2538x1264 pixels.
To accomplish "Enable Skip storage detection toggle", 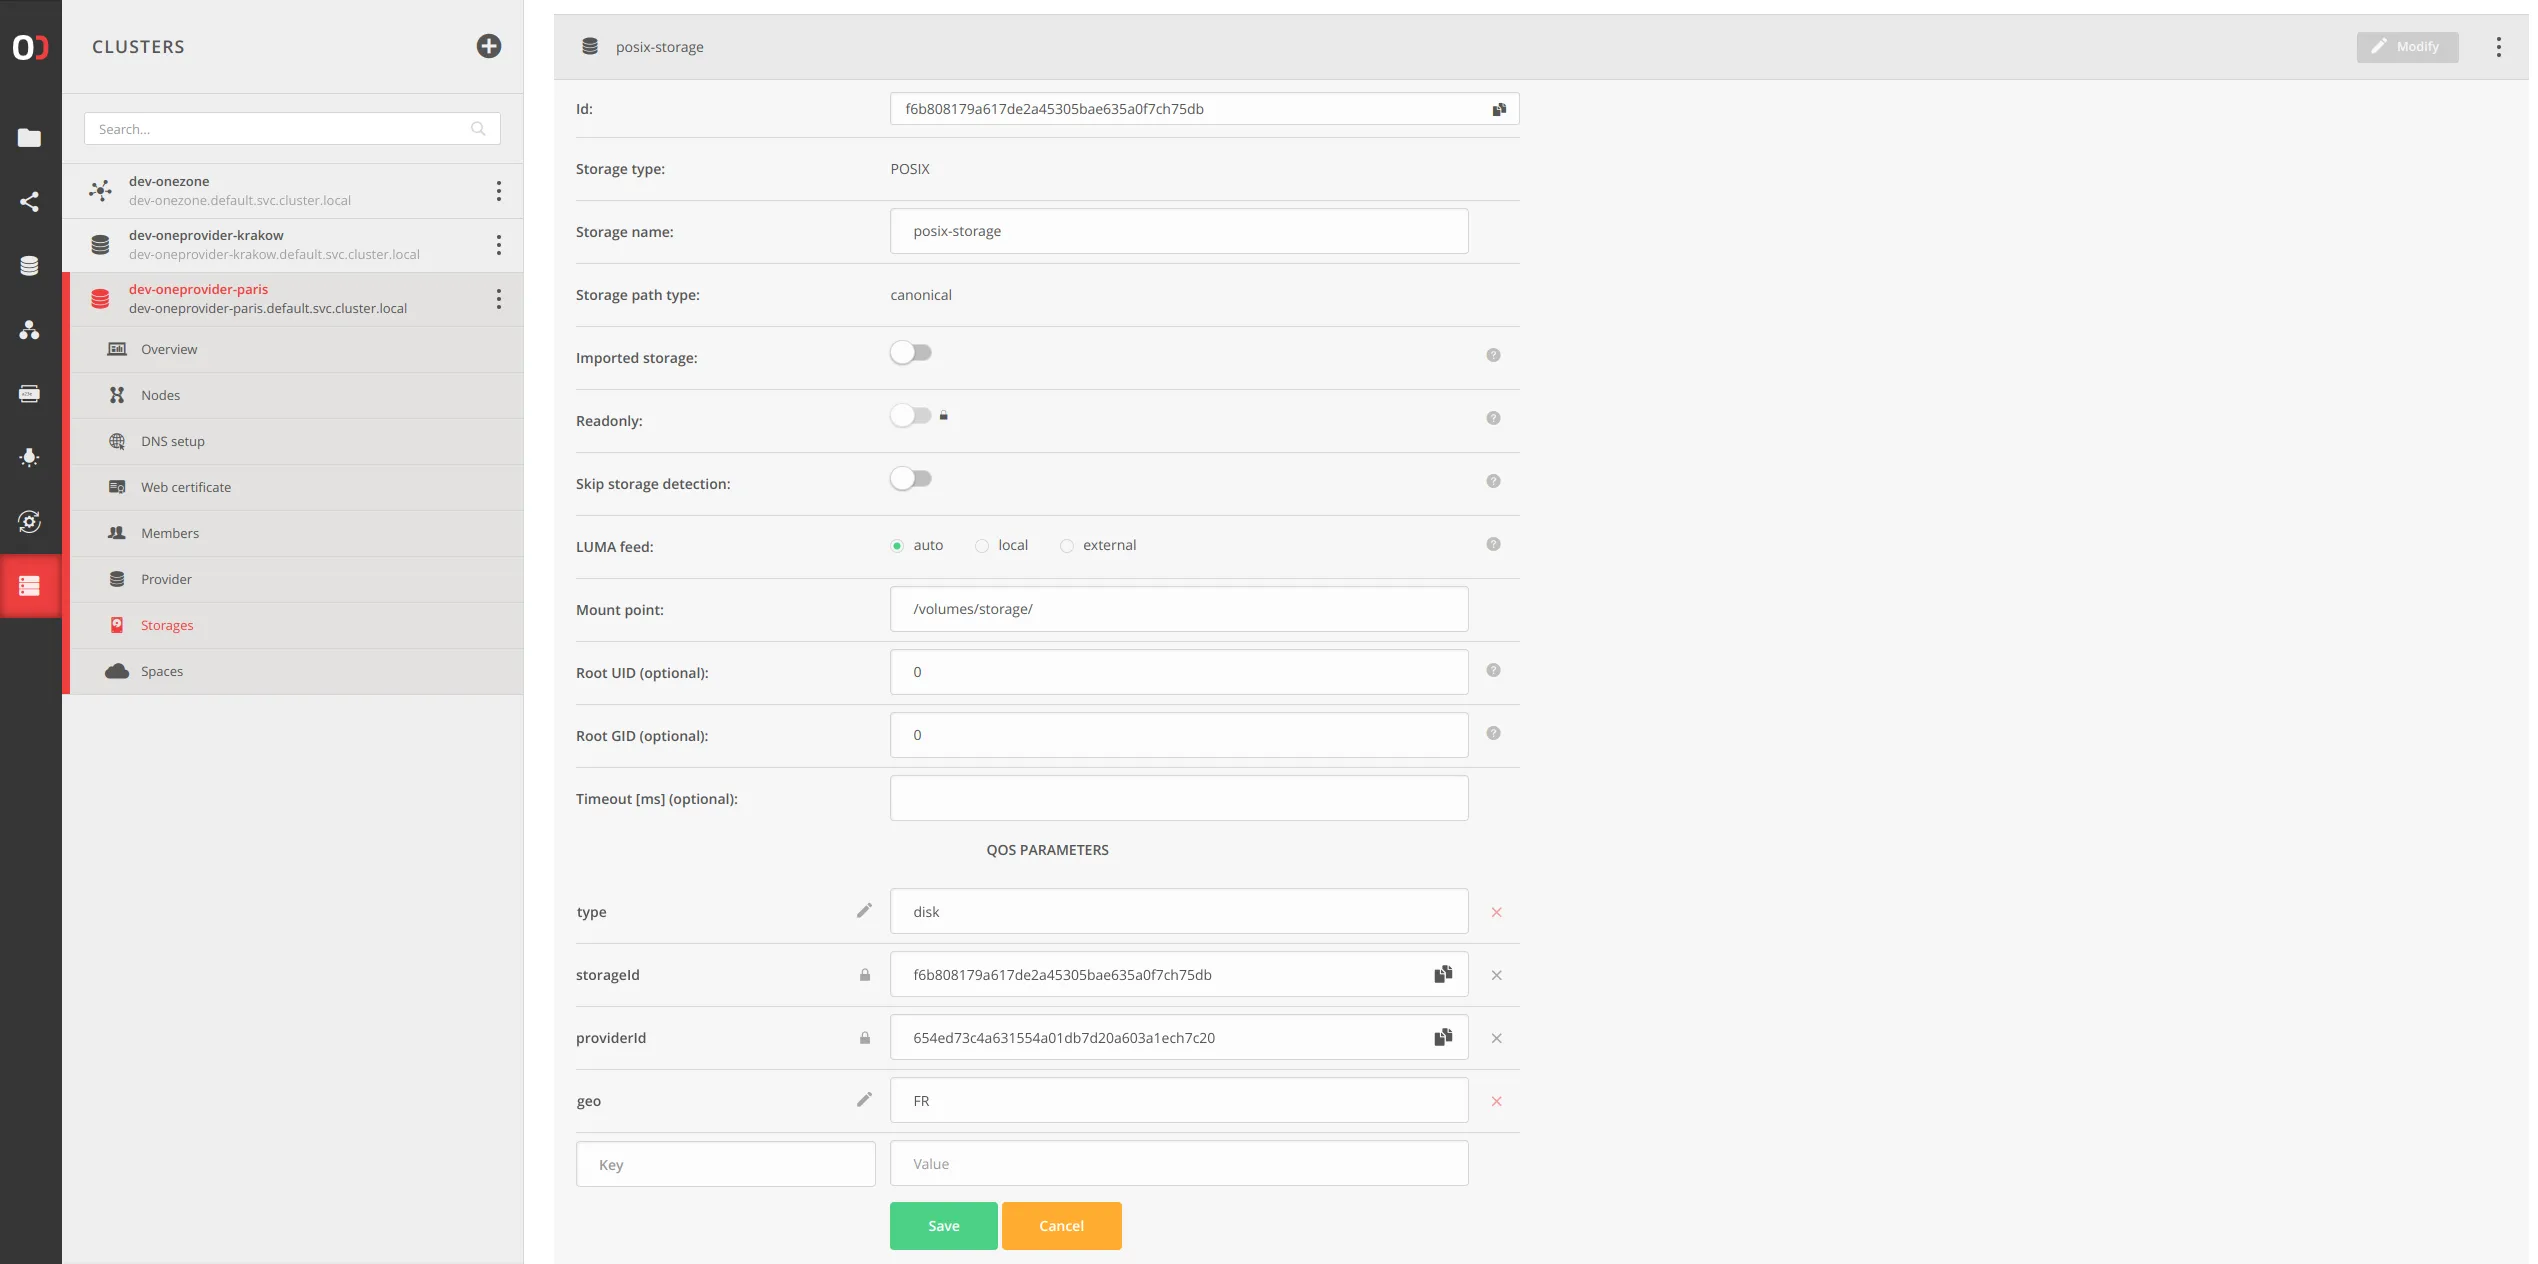I will pos(910,479).
